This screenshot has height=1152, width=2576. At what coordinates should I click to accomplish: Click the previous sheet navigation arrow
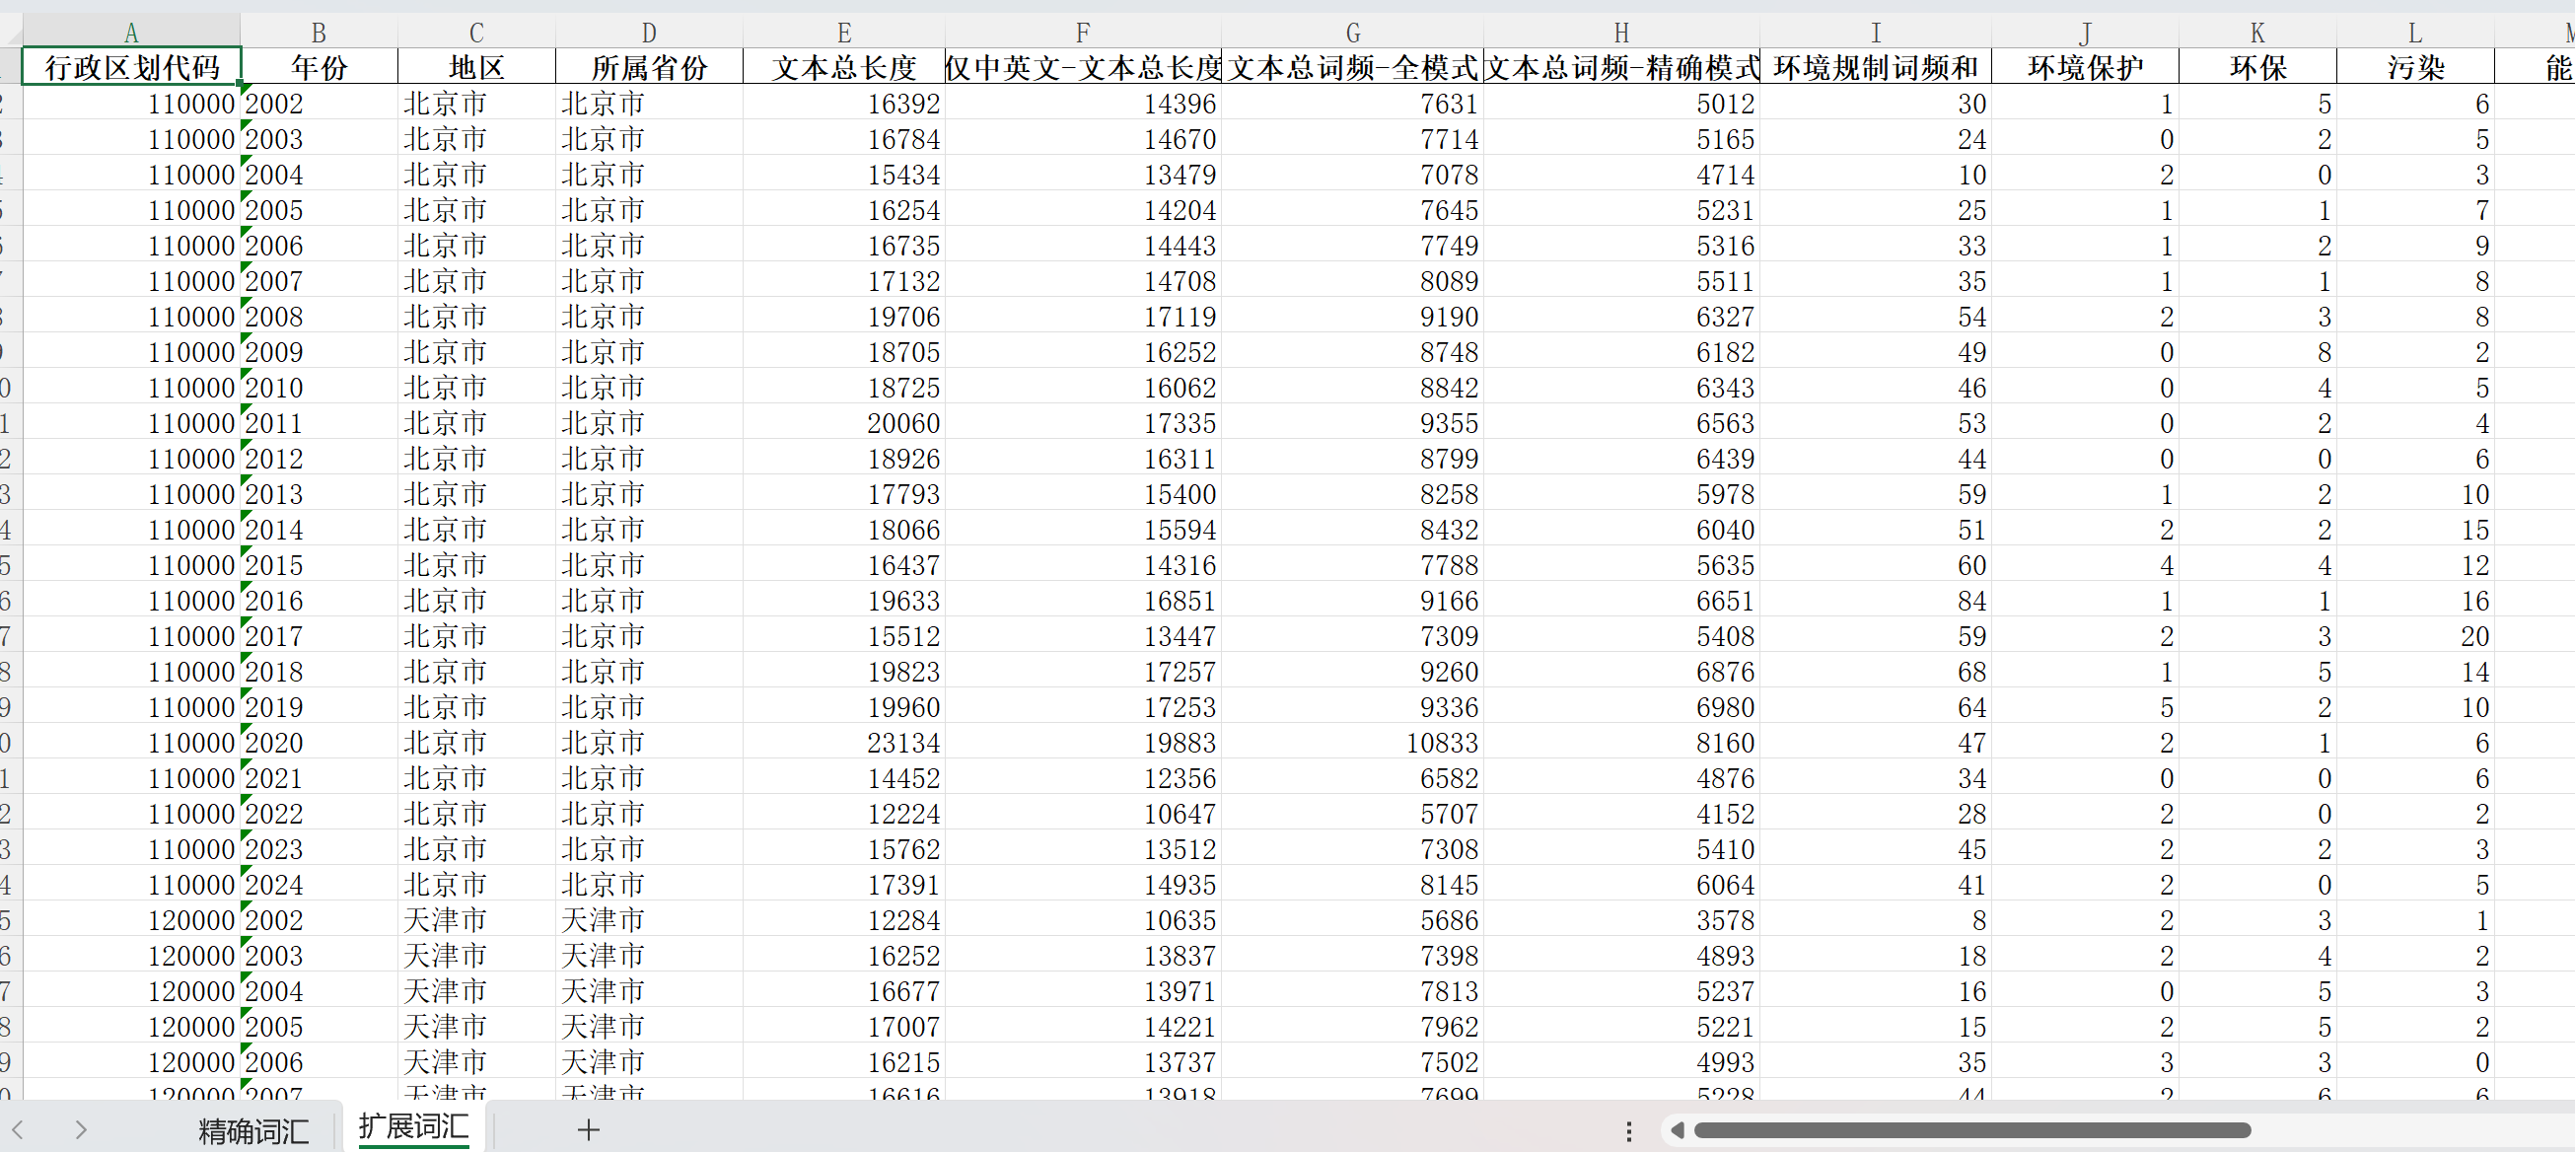click(x=17, y=1130)
